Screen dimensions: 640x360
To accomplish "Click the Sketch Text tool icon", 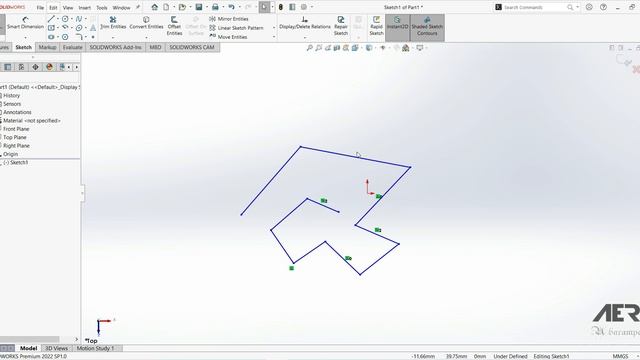I will (93, 28).
